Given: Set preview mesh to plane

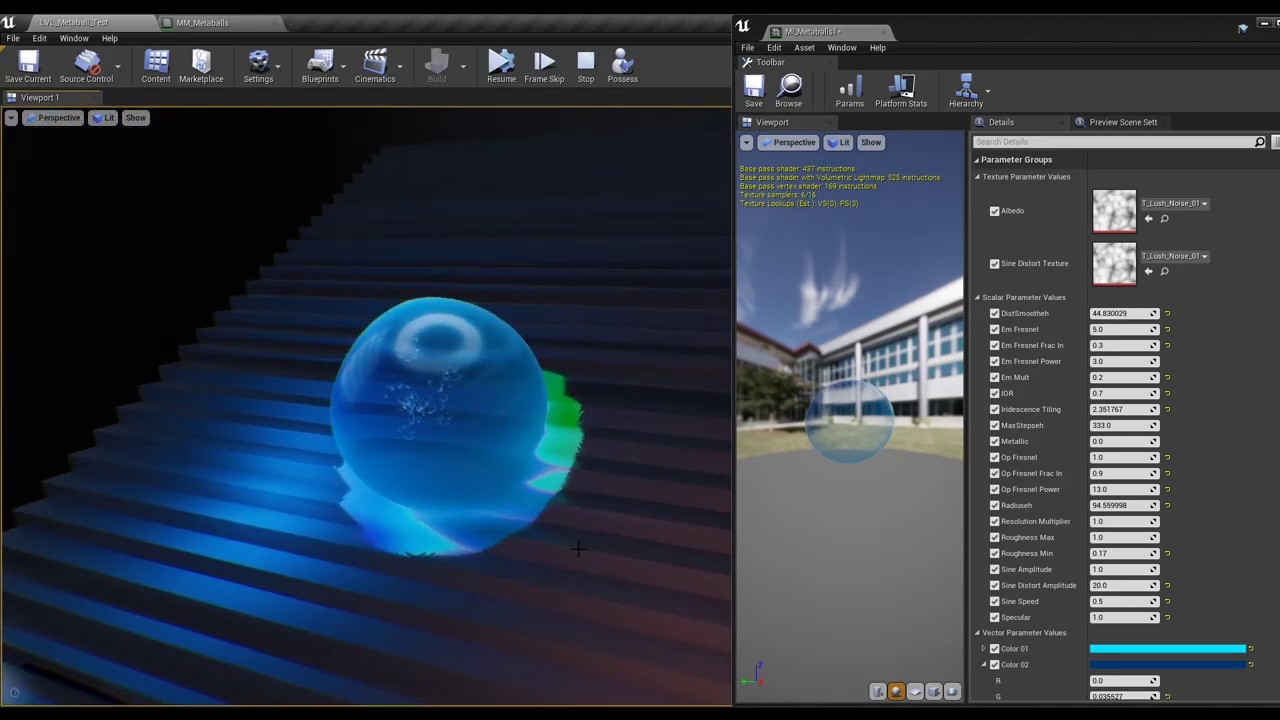Looking at the screenshot, I should tap(915, 692).
